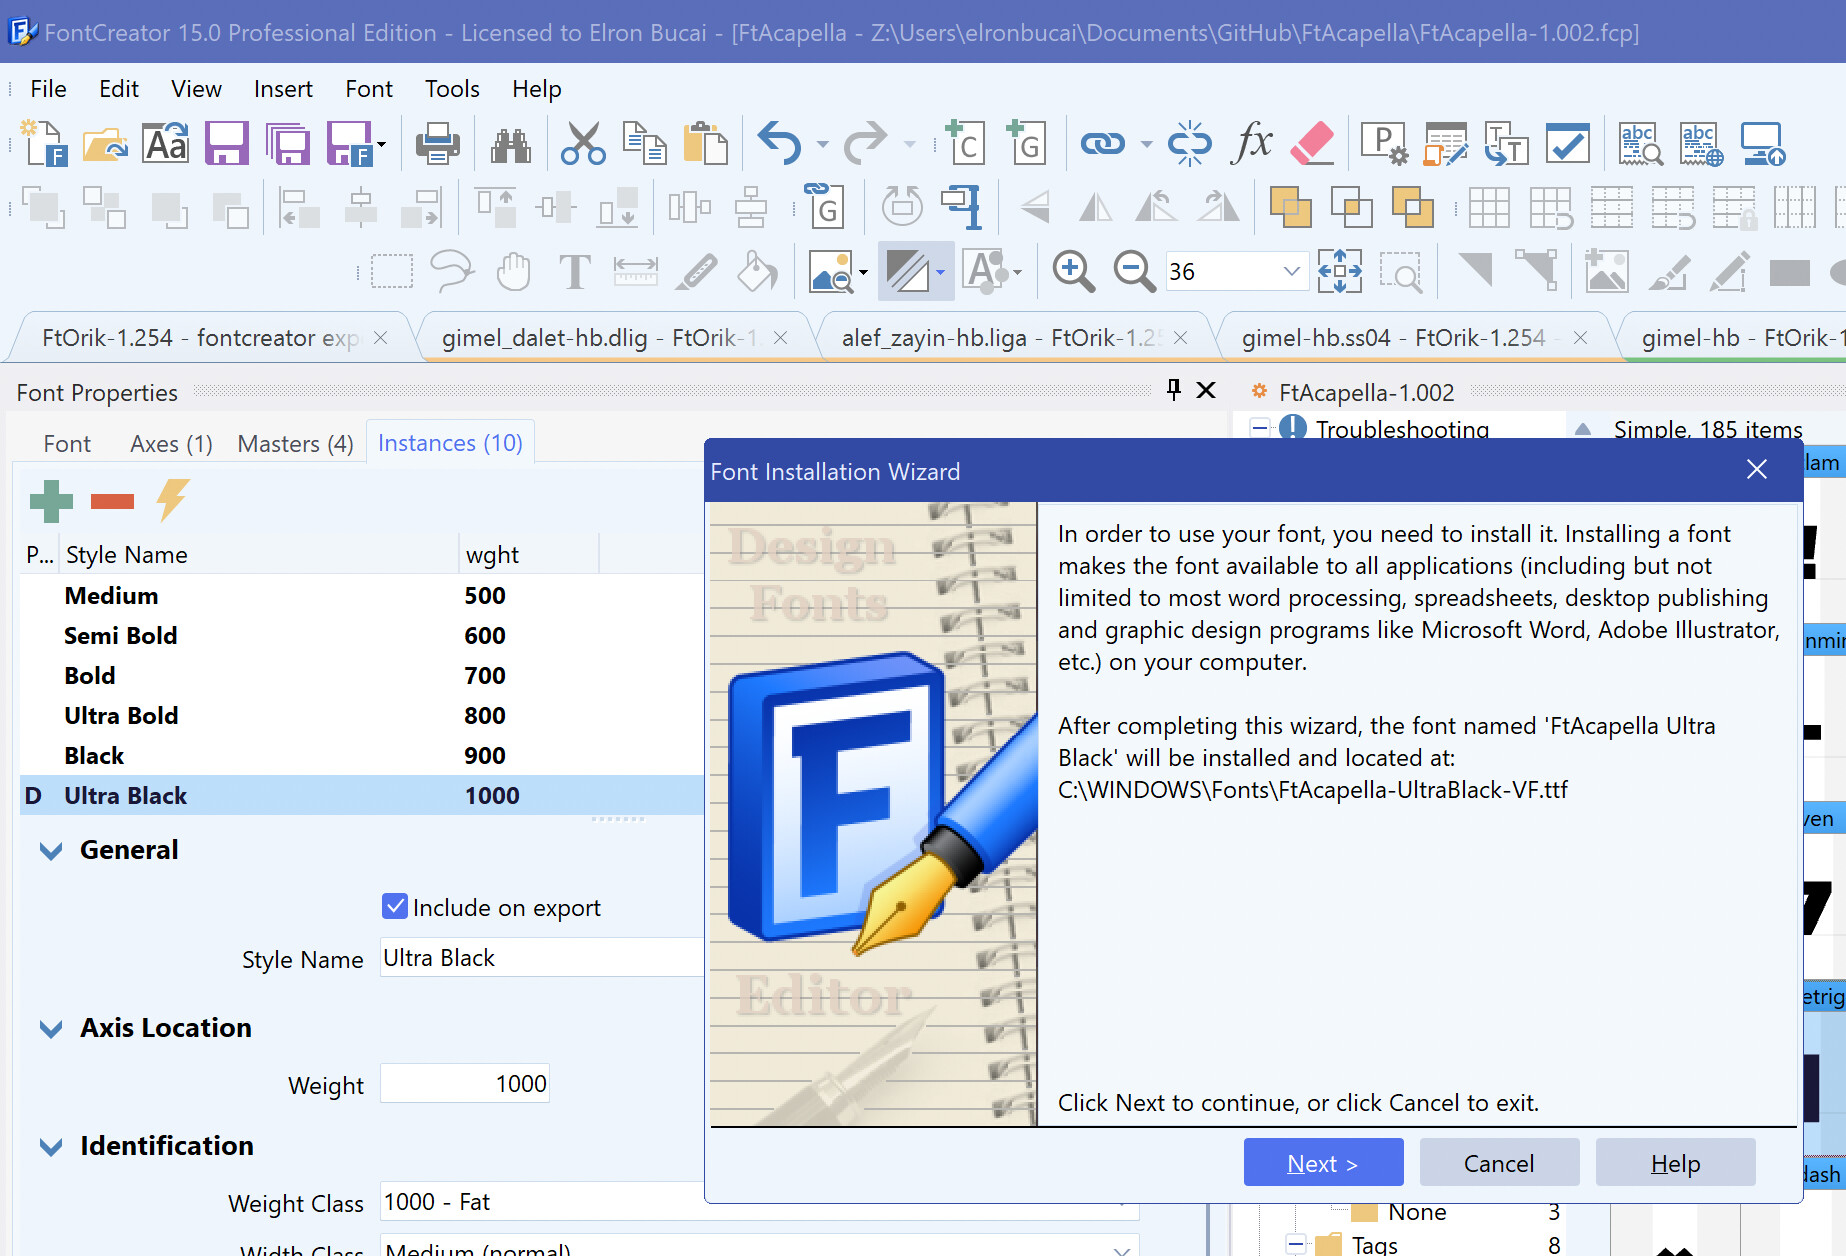Click the Zoom Out magnifier icon
This screenshot has height=1256, width=1846.
click(x=1134, y=271)
